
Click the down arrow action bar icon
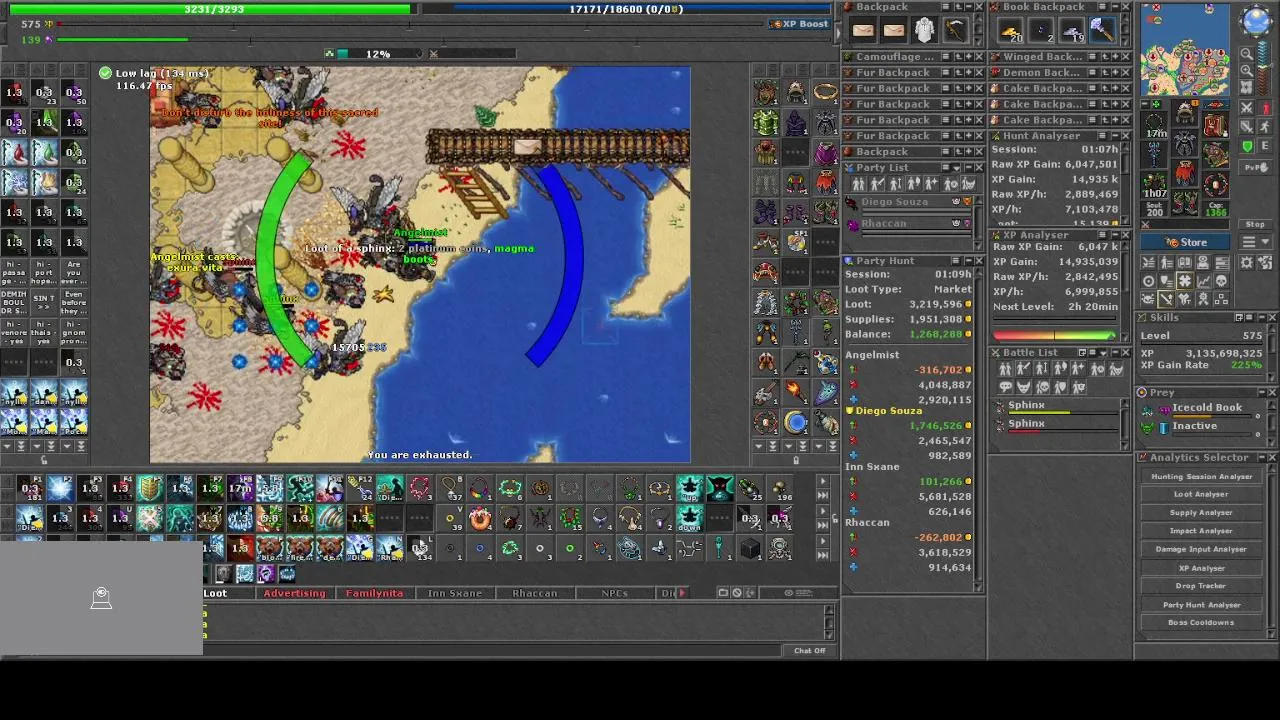point(690,518)
